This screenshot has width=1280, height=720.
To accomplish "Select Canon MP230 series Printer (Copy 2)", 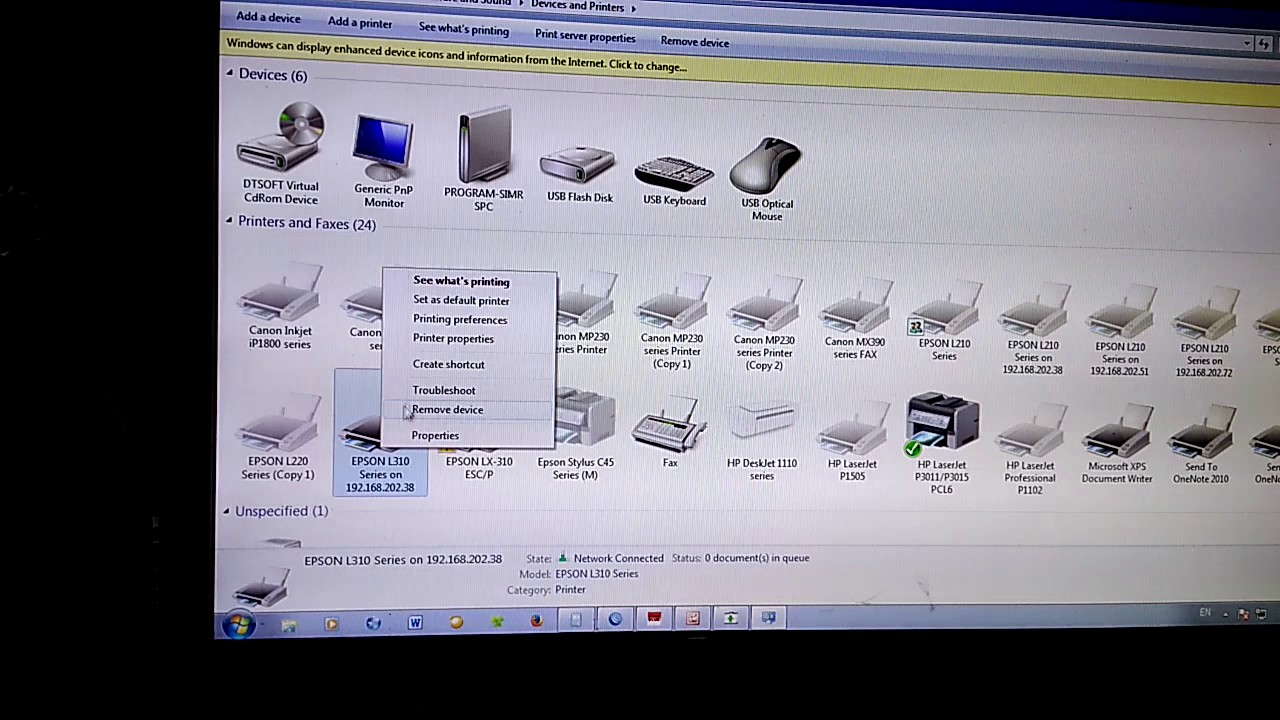I will coord(764,322).
